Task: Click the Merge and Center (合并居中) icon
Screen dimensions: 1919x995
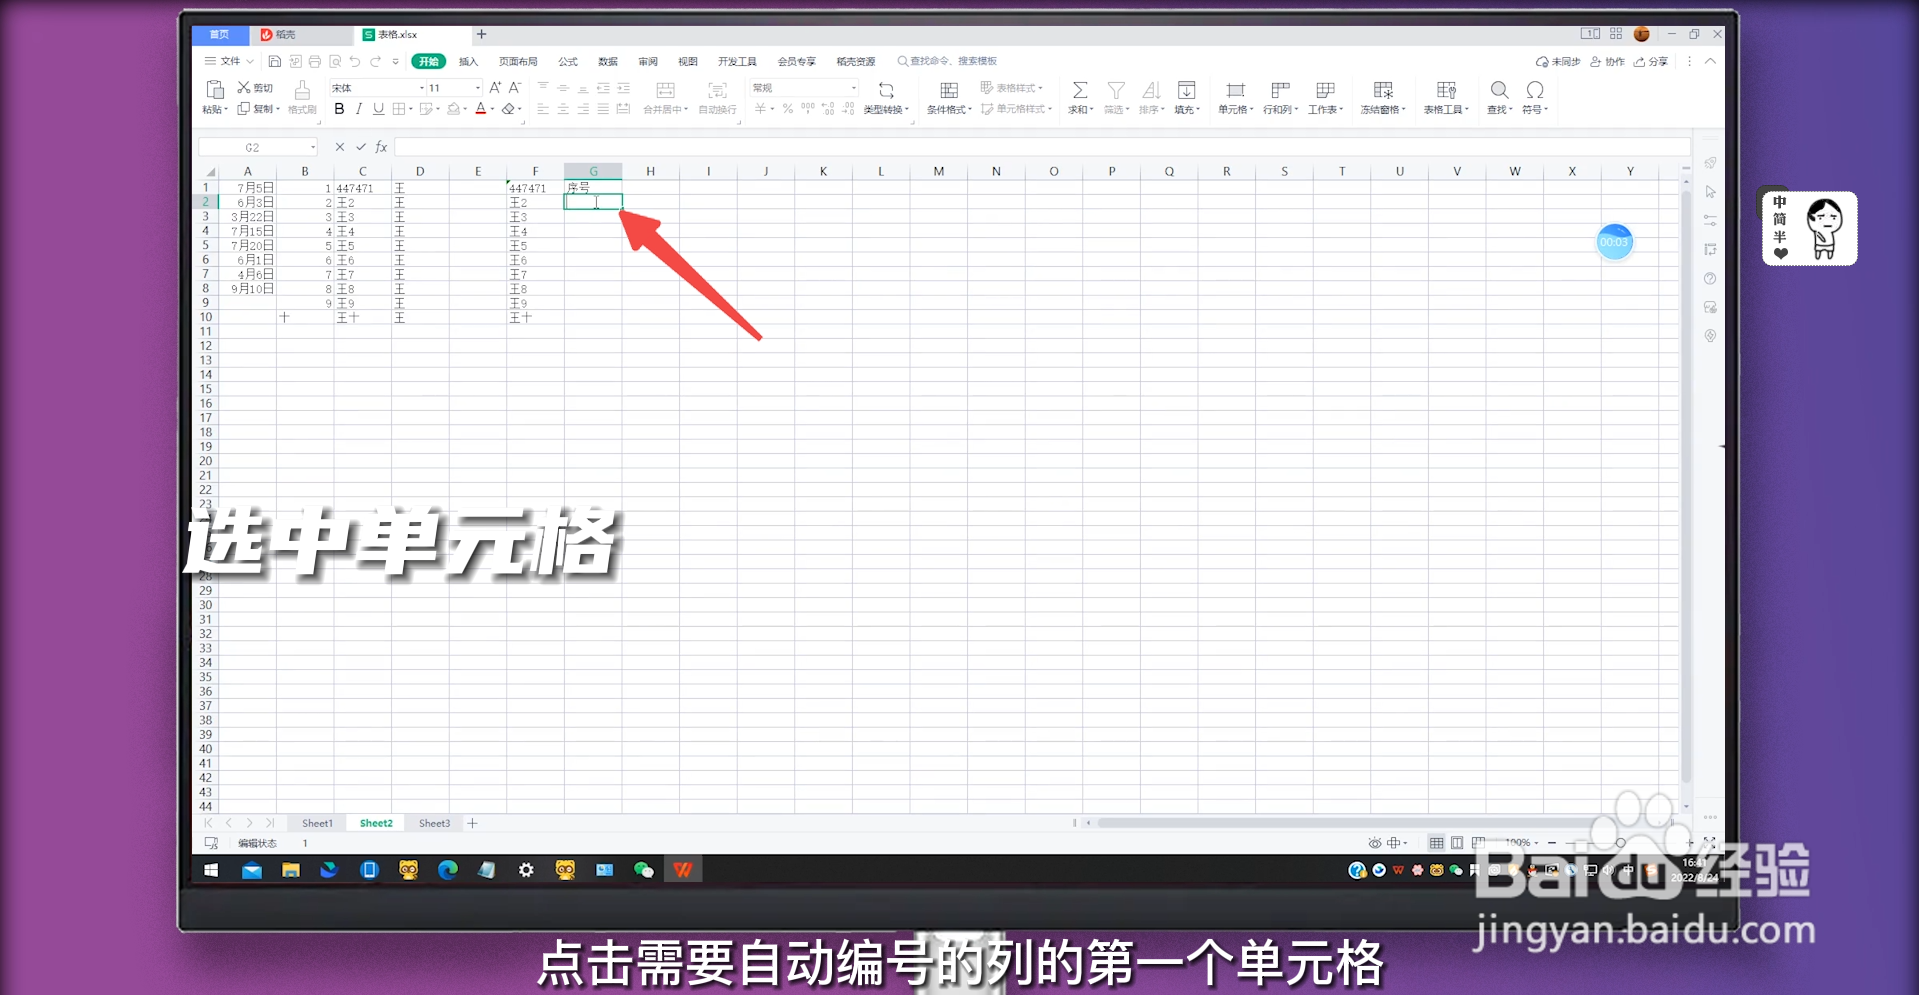Action: 665,96
